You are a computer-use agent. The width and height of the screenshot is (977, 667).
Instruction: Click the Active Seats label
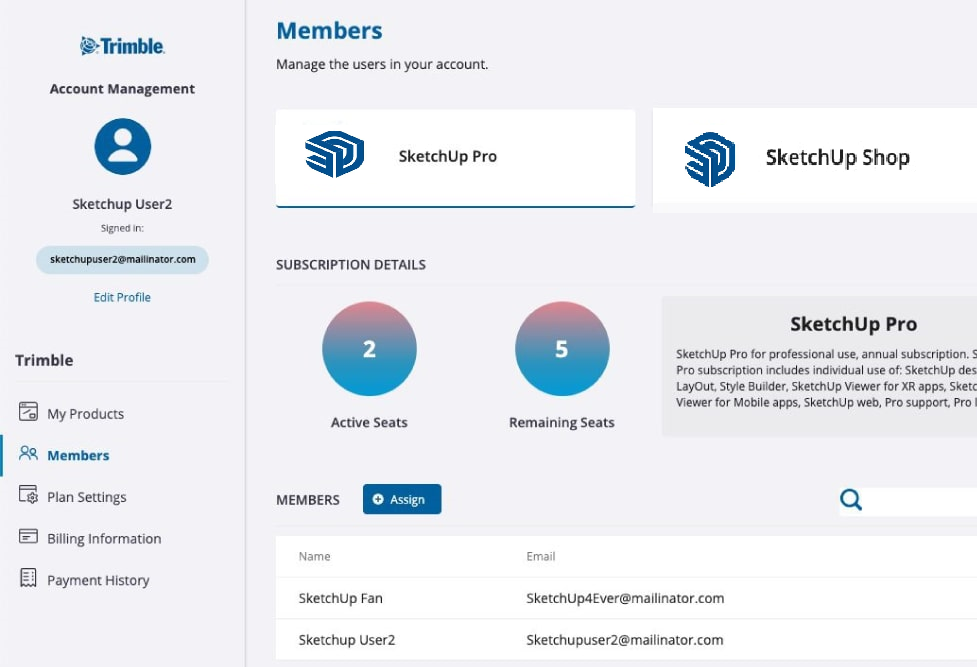tap(369, 423)
